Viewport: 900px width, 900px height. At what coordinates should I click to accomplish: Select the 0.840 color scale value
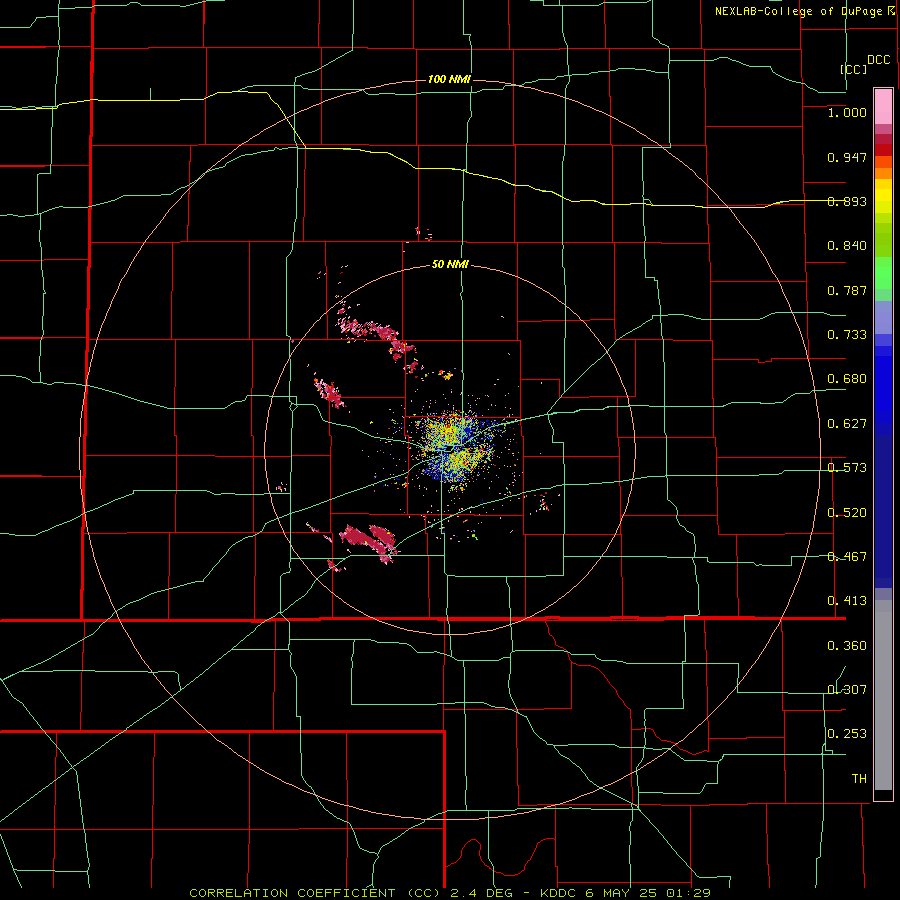[847, 246]
